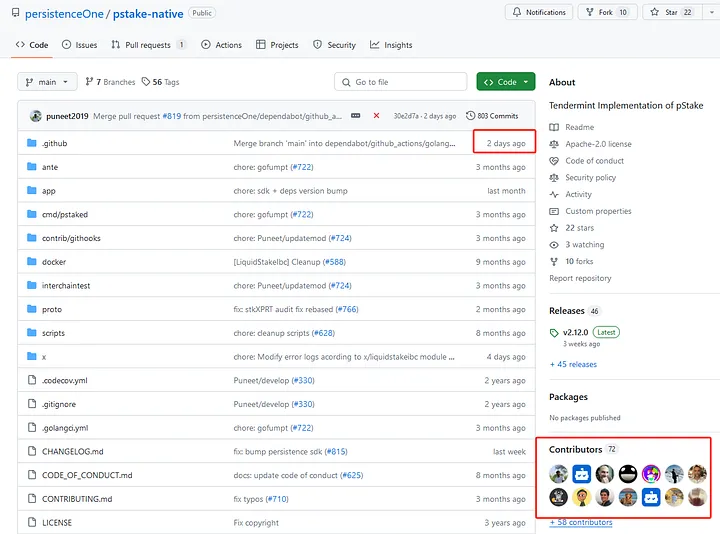Open the Insights tab
Viewport: 720px width, 534px height.
[391, 45]
